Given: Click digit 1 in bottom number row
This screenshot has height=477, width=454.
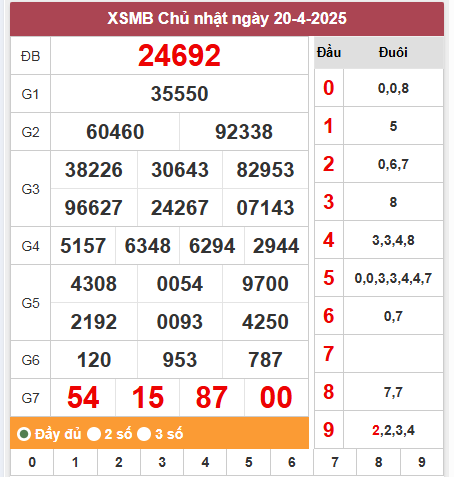Looking at the screenshot, I should click(x=75, y=462).
